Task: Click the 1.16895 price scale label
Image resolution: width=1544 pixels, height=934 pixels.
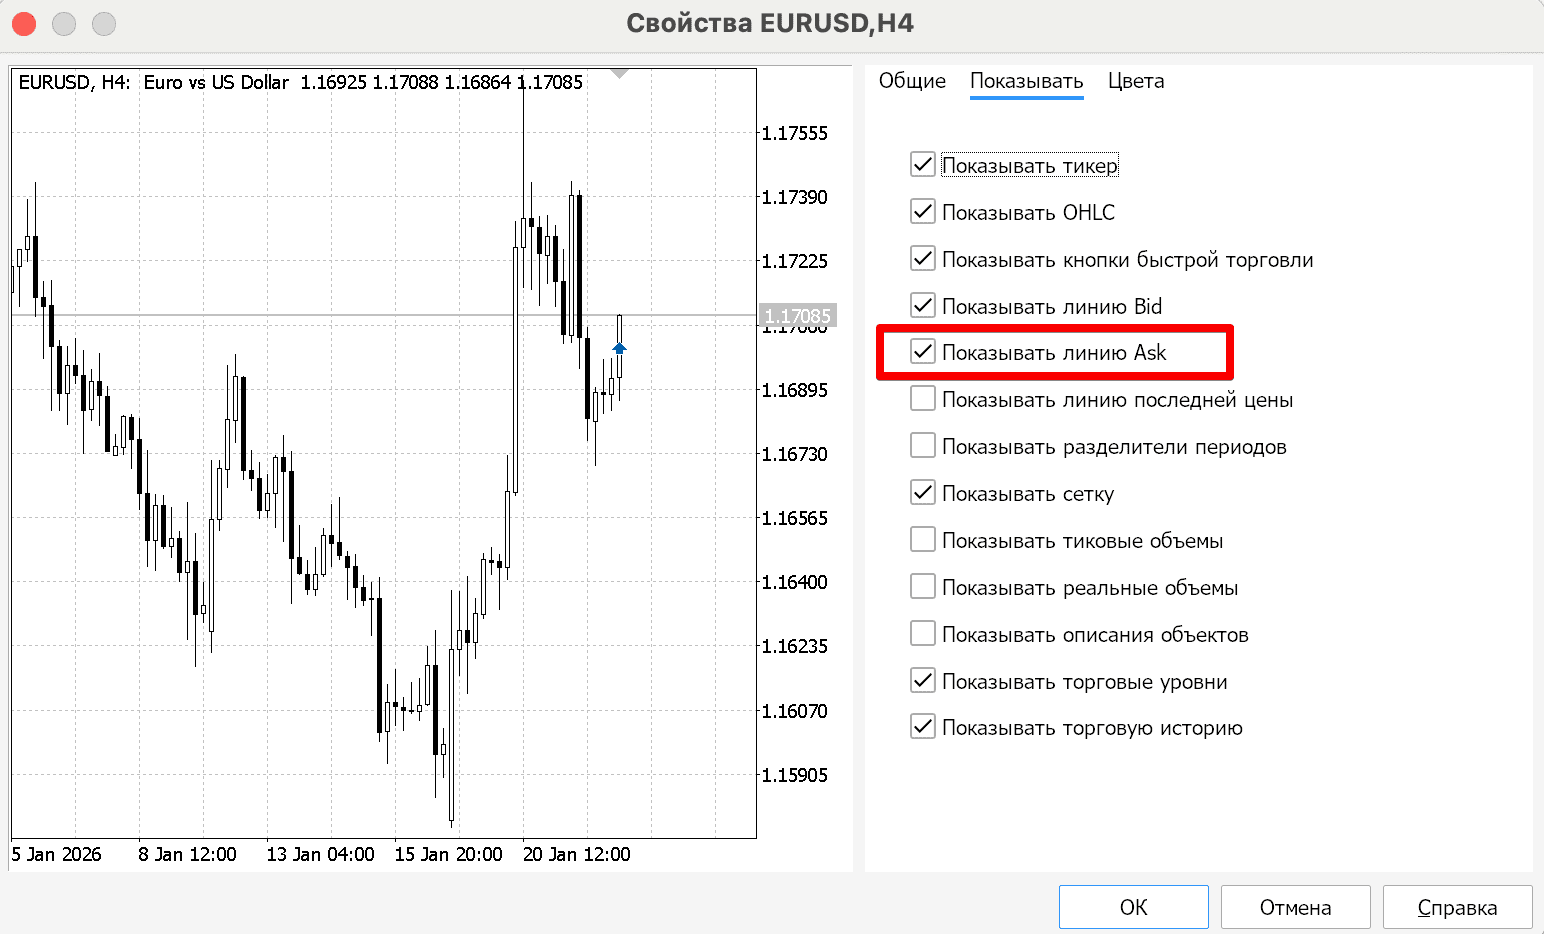Action: [x=795, y=390]
